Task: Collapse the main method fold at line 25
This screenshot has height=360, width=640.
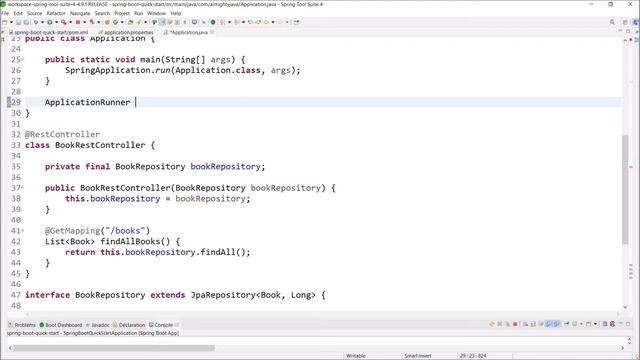Action: (x=22, y=60)
